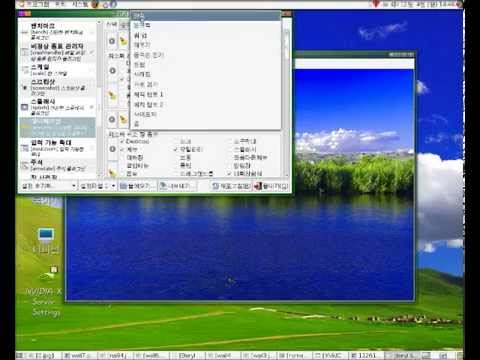
Task: Click the bench plugin's icon in list
Action: (x=24, y=32)
